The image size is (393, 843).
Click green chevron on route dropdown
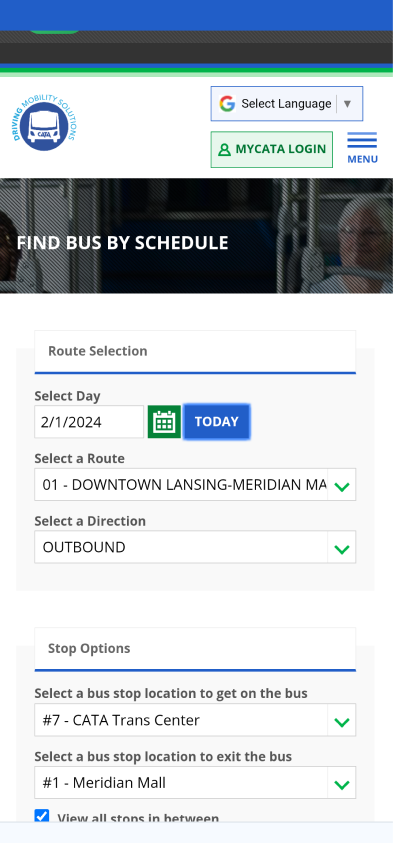tap(342, 487)
